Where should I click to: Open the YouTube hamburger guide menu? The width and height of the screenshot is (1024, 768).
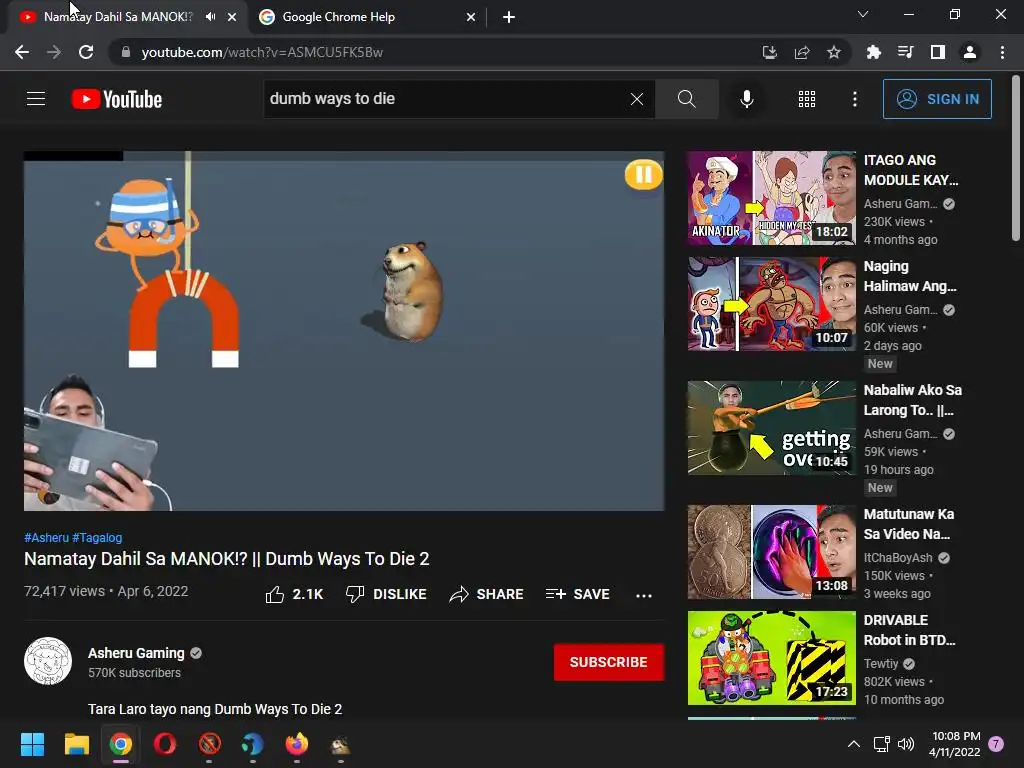tap(36, 99)
